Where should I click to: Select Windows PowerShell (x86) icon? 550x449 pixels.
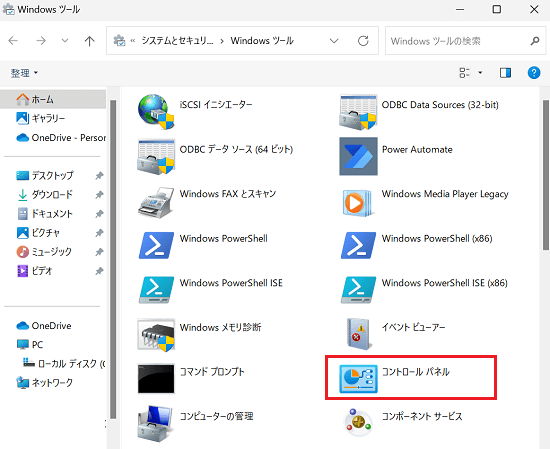tap(358, 245)
